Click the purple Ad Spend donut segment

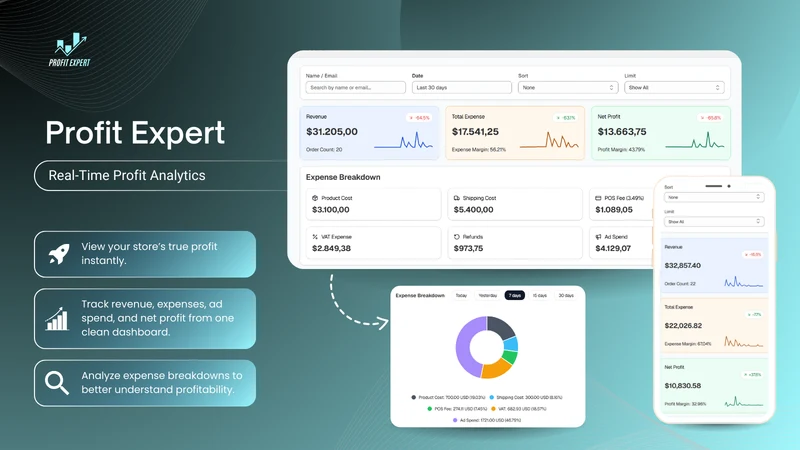click(x=464, y=347)
